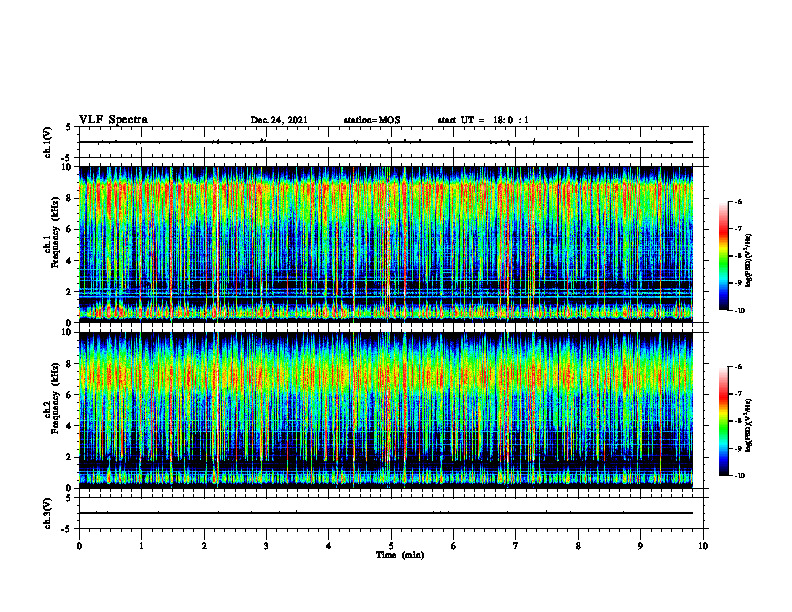Click the "10" tick on the time axis
Viewport: 792px width, 612px height.
703,546
